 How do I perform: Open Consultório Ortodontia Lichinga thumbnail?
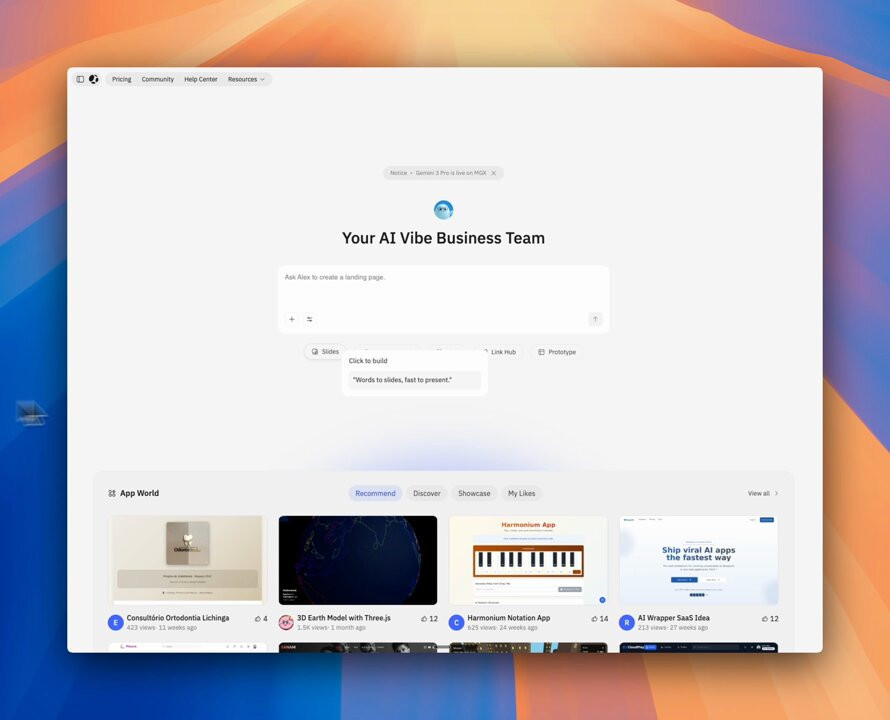coord(187,560)
